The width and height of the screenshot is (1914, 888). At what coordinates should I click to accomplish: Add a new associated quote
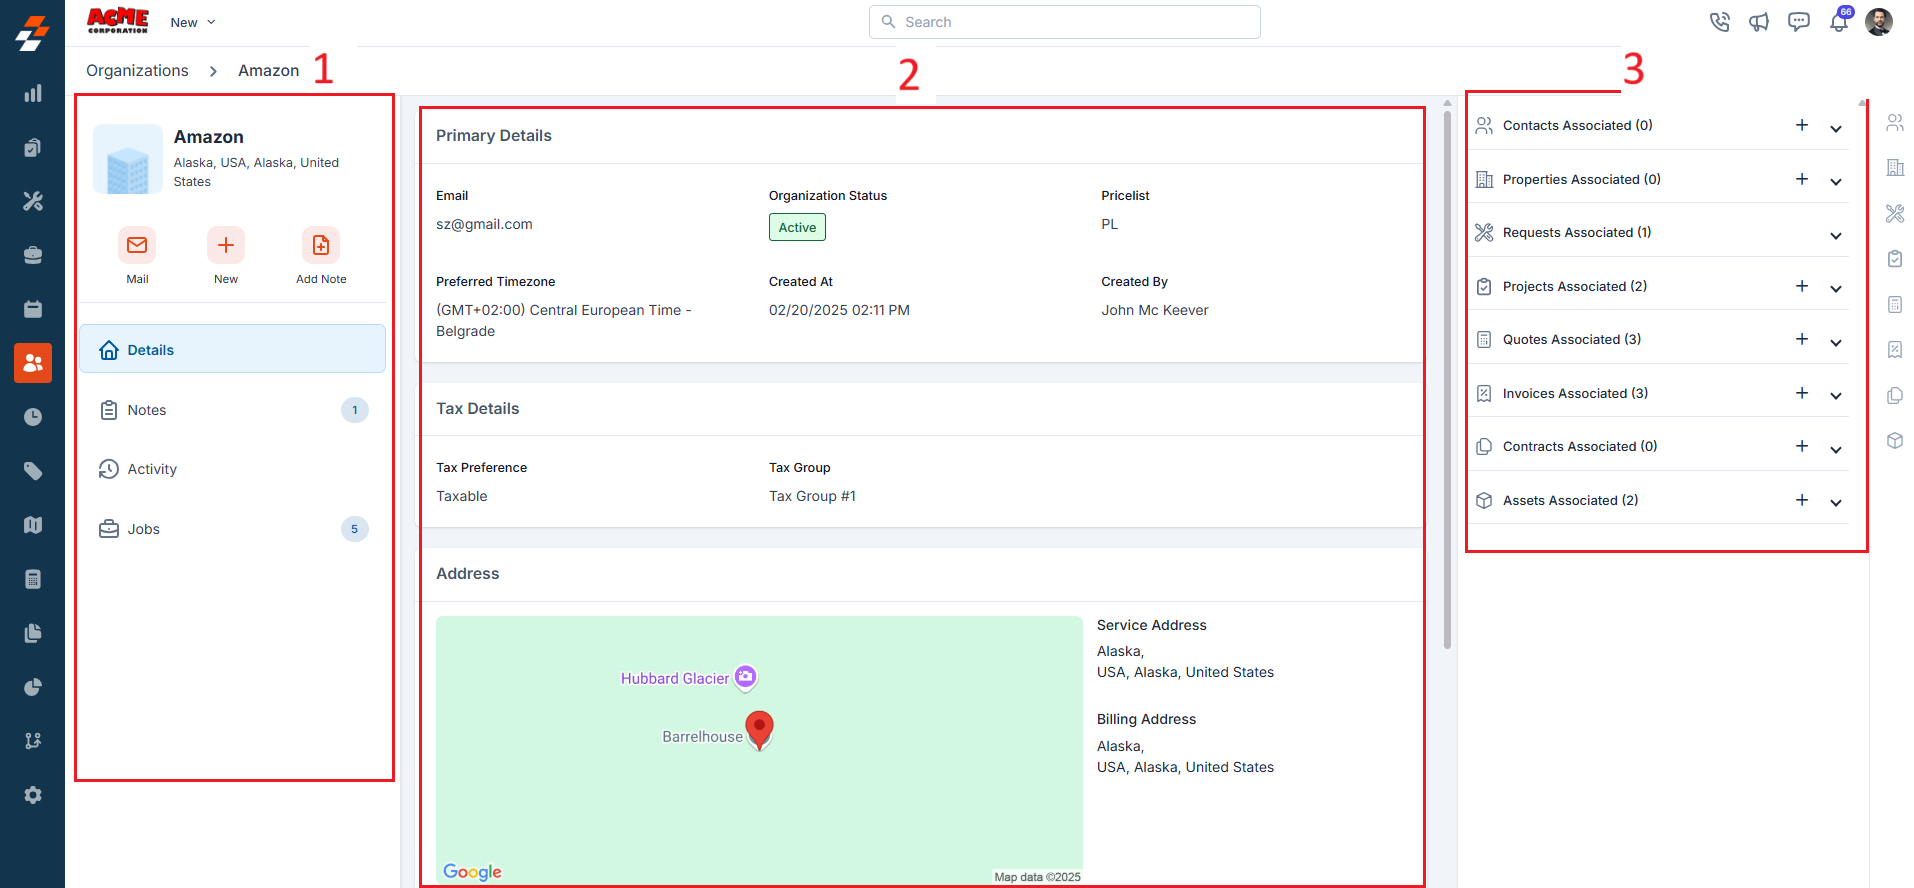pyautogui.click(x=1802, y=339)
